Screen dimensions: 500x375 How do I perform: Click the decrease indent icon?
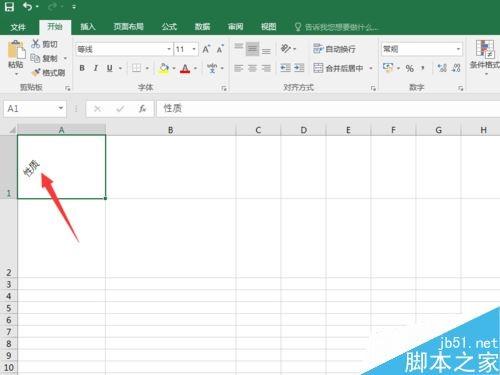(285, 68)
